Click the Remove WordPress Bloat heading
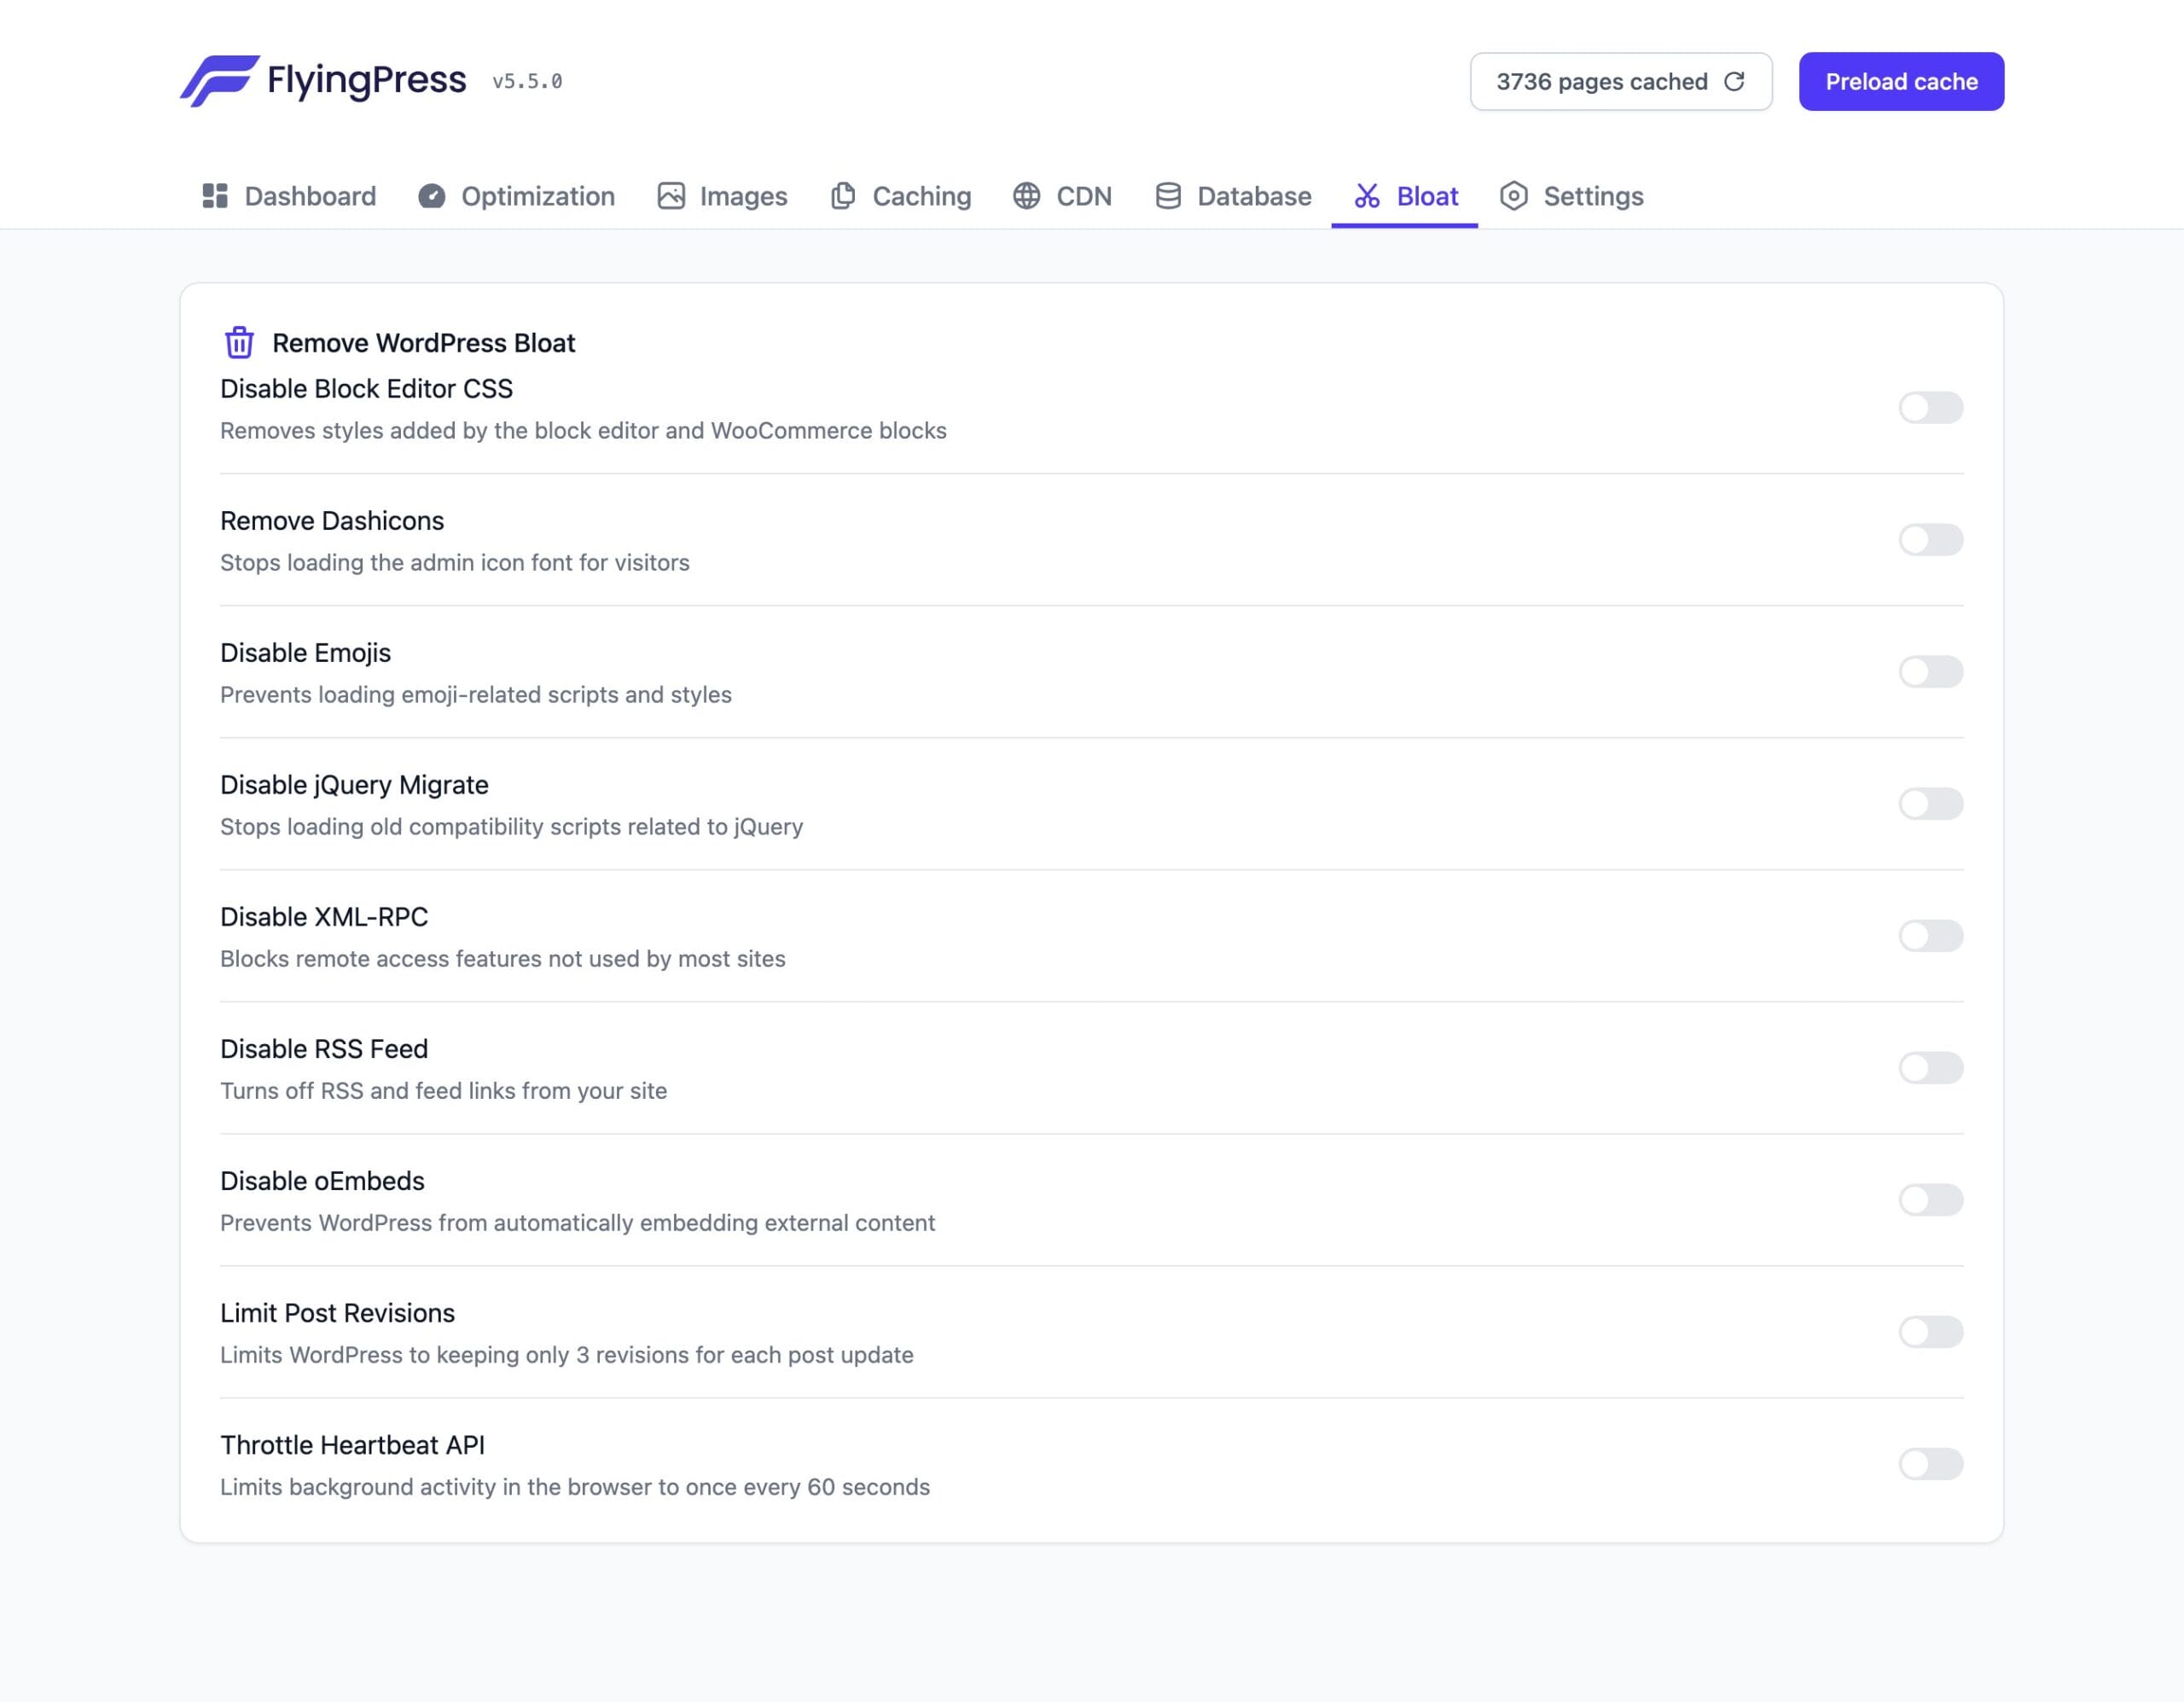The height and width of the screenshot is (1702, 2184). click(x=424, y=343)
